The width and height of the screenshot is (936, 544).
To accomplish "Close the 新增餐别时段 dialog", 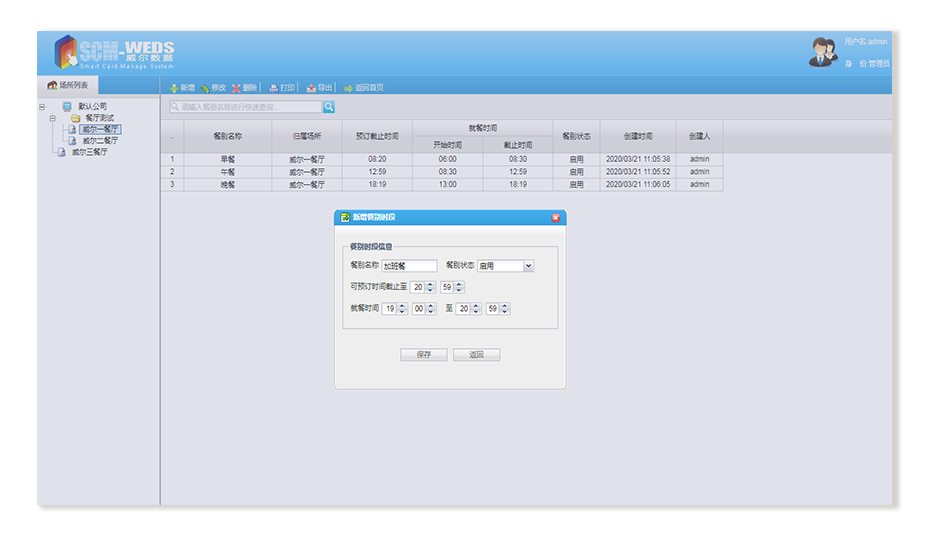I will click(x=556, y=217).
